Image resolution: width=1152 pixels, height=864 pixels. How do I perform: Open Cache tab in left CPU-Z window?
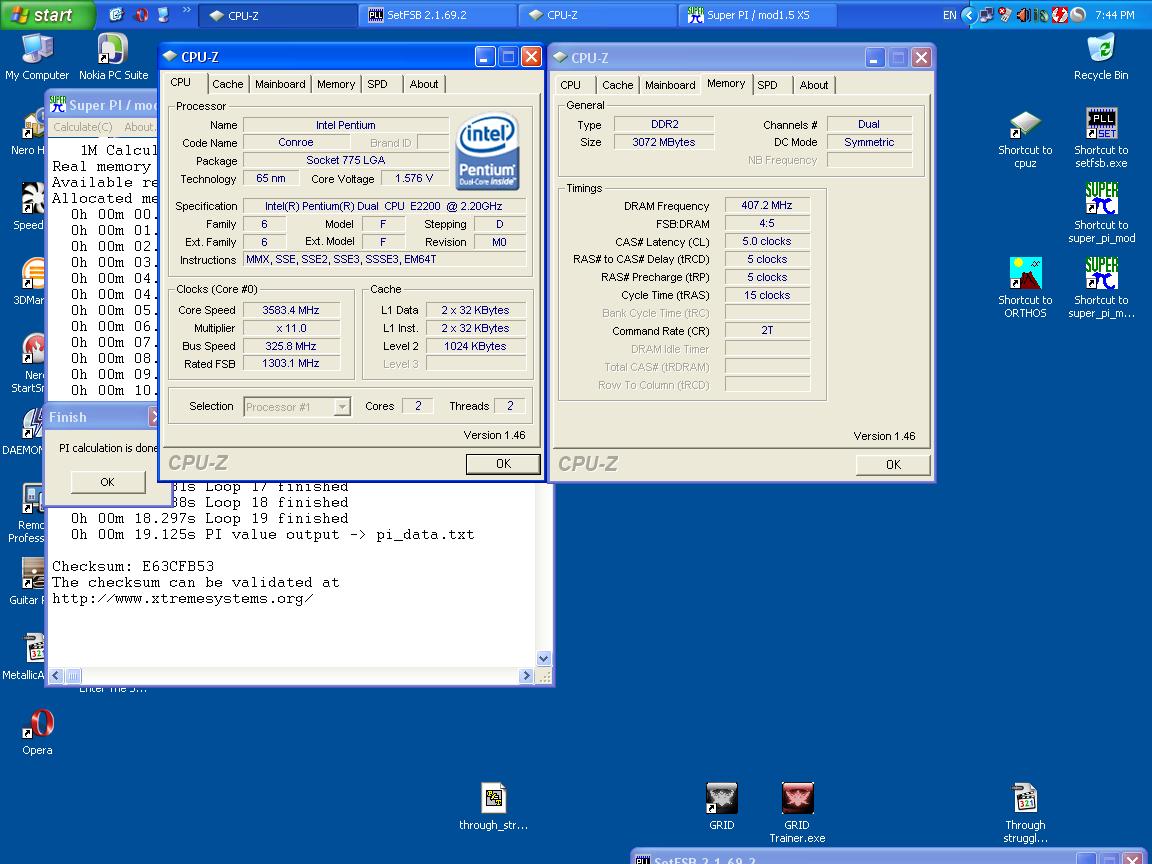point(228,84)
